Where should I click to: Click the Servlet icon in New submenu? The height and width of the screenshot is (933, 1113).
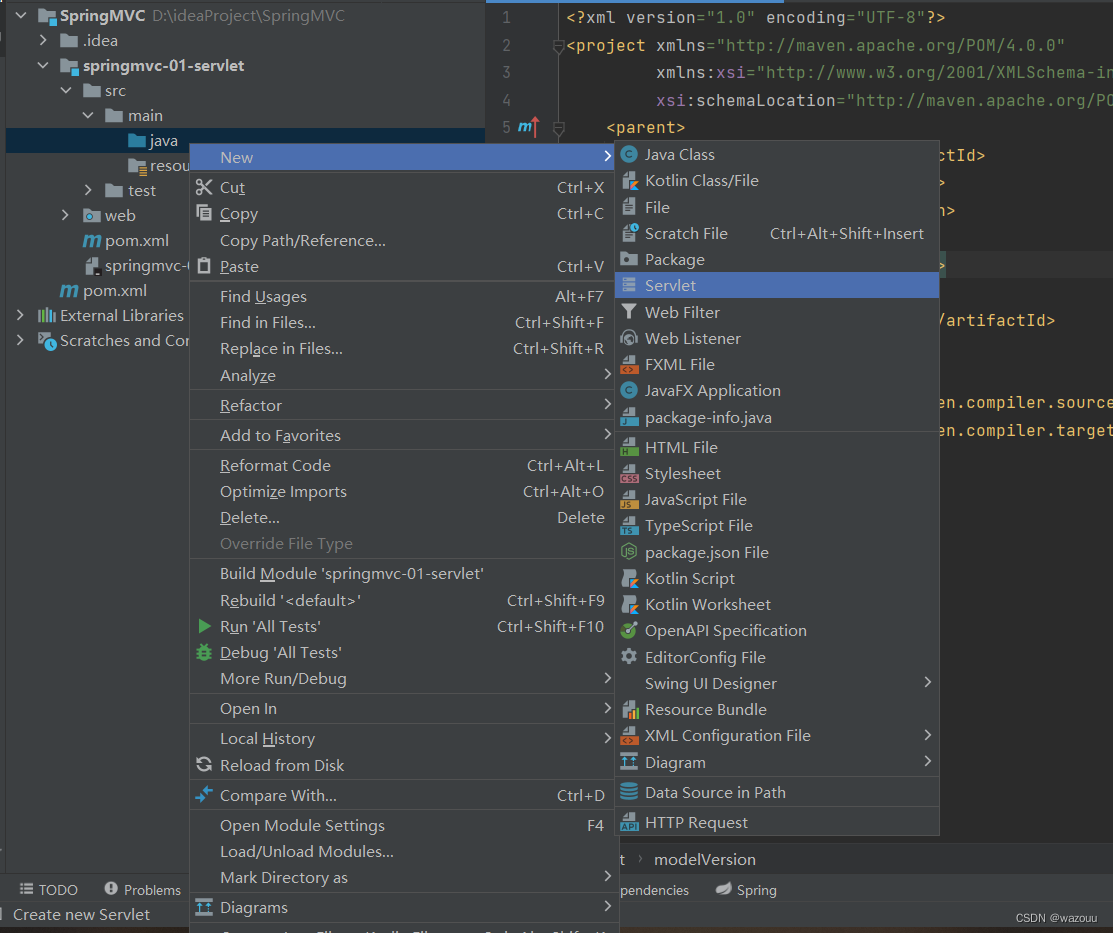629,285
